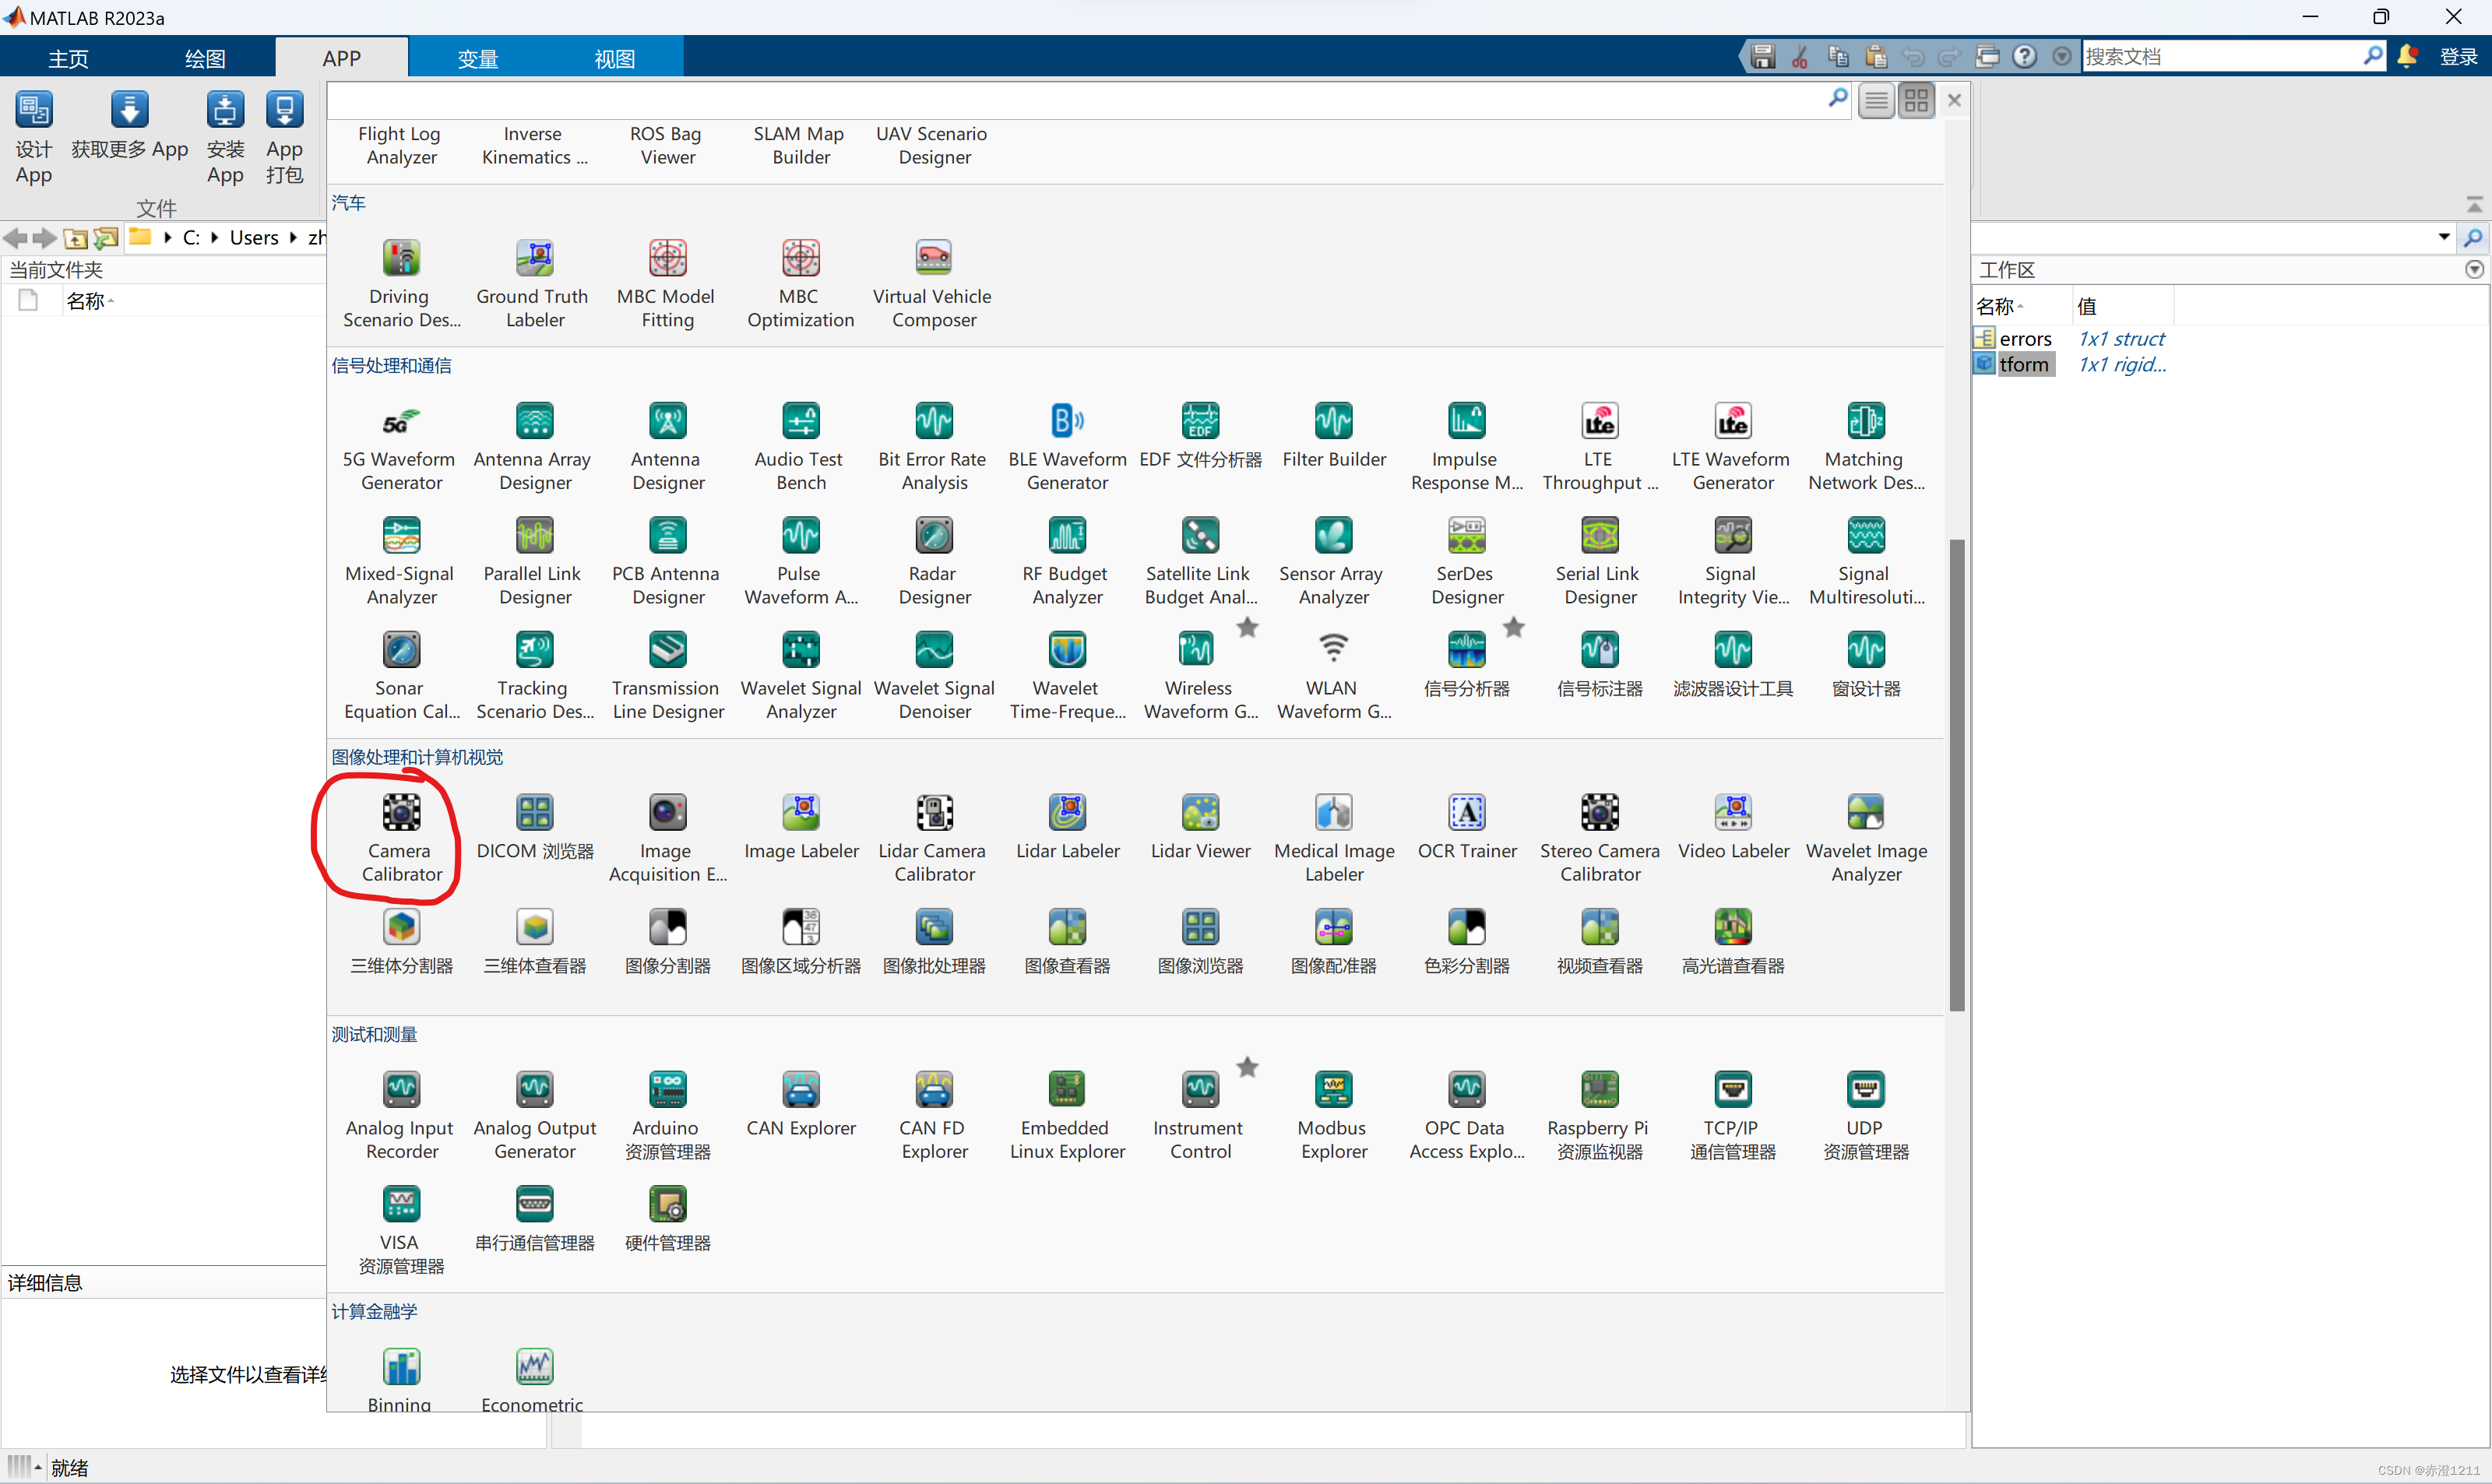2492x1484 pixels.
Task: Switch app gallery to grid view
Action: (1916, 100)
